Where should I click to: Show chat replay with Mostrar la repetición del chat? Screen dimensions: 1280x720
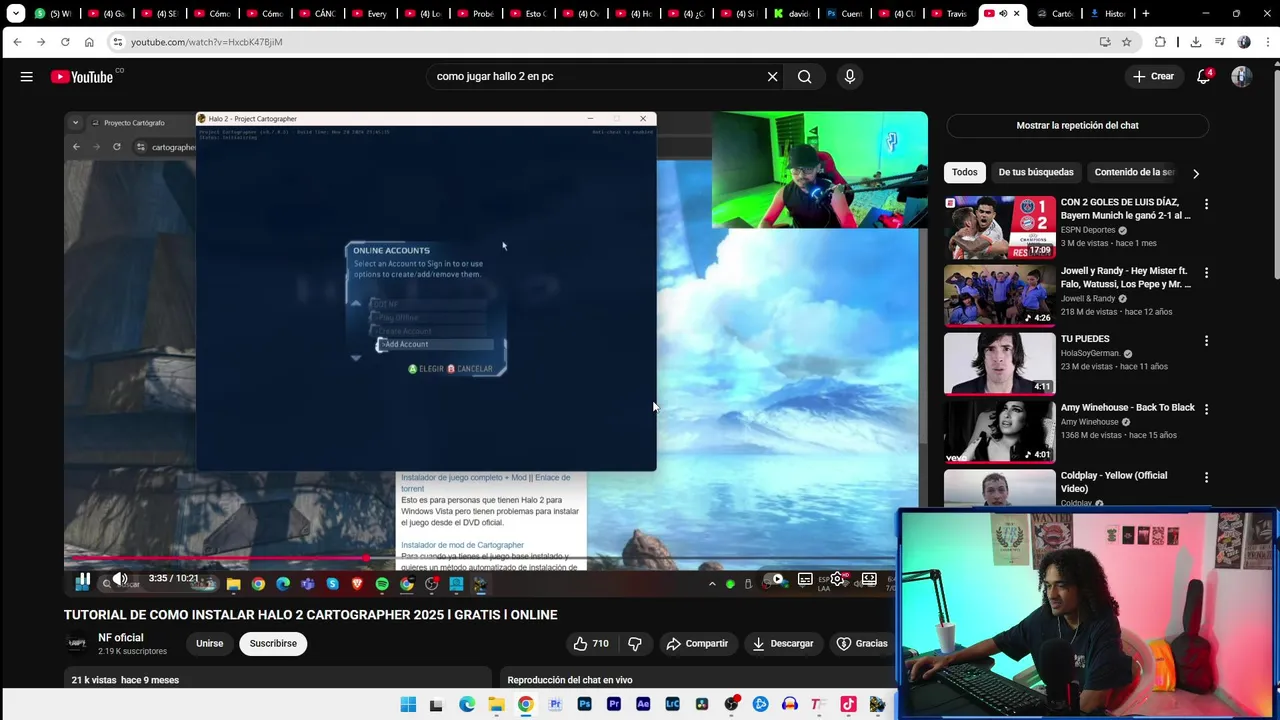pyautogui.click(x=1077, y=126)
